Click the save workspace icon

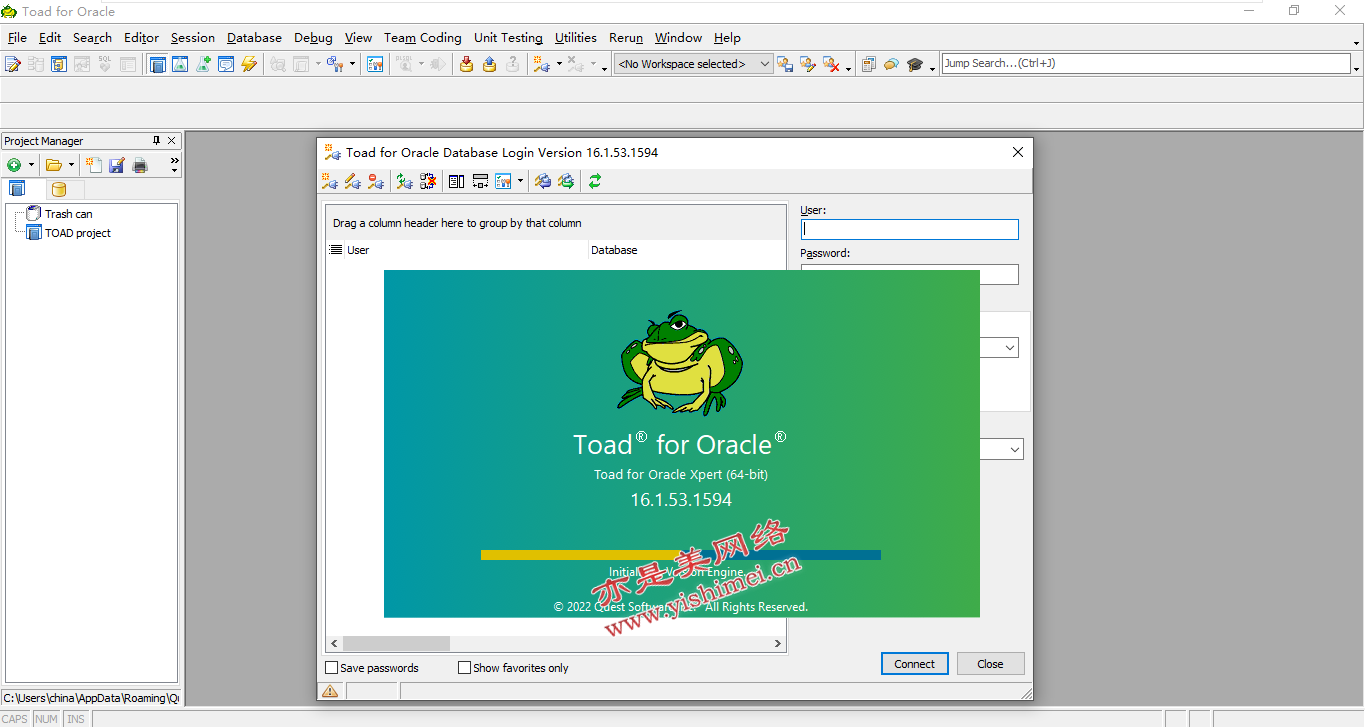pyautogui.click(x=785, y=64)
